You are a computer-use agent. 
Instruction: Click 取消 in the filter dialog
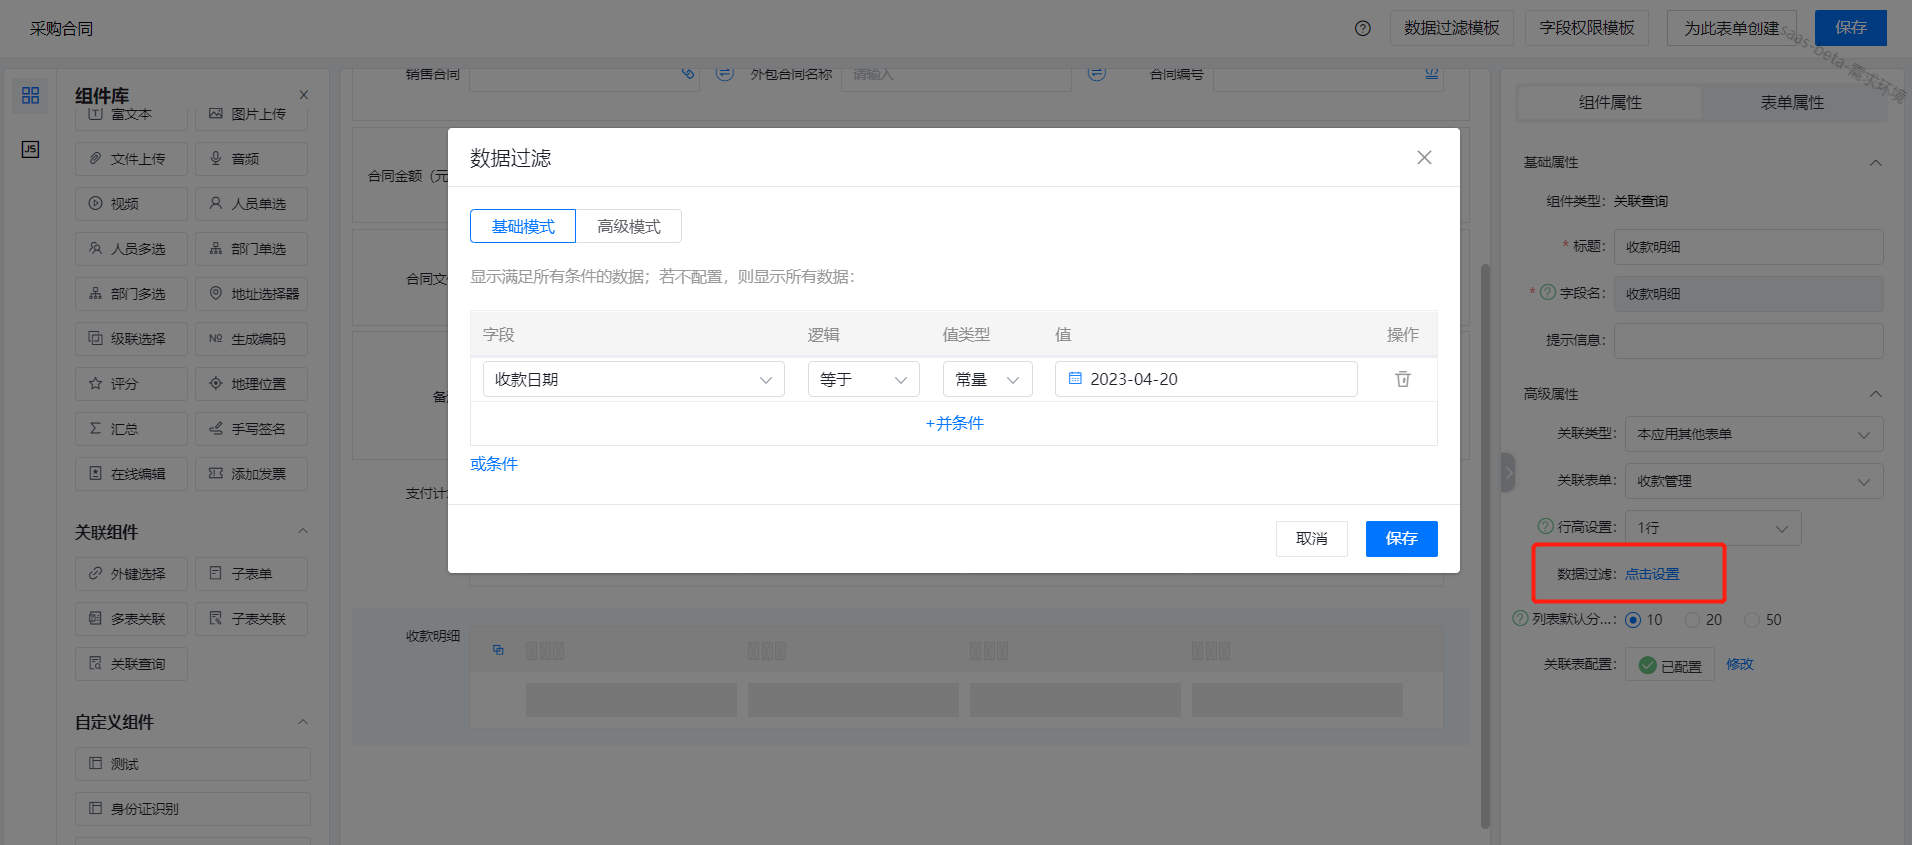point(1312,539)
